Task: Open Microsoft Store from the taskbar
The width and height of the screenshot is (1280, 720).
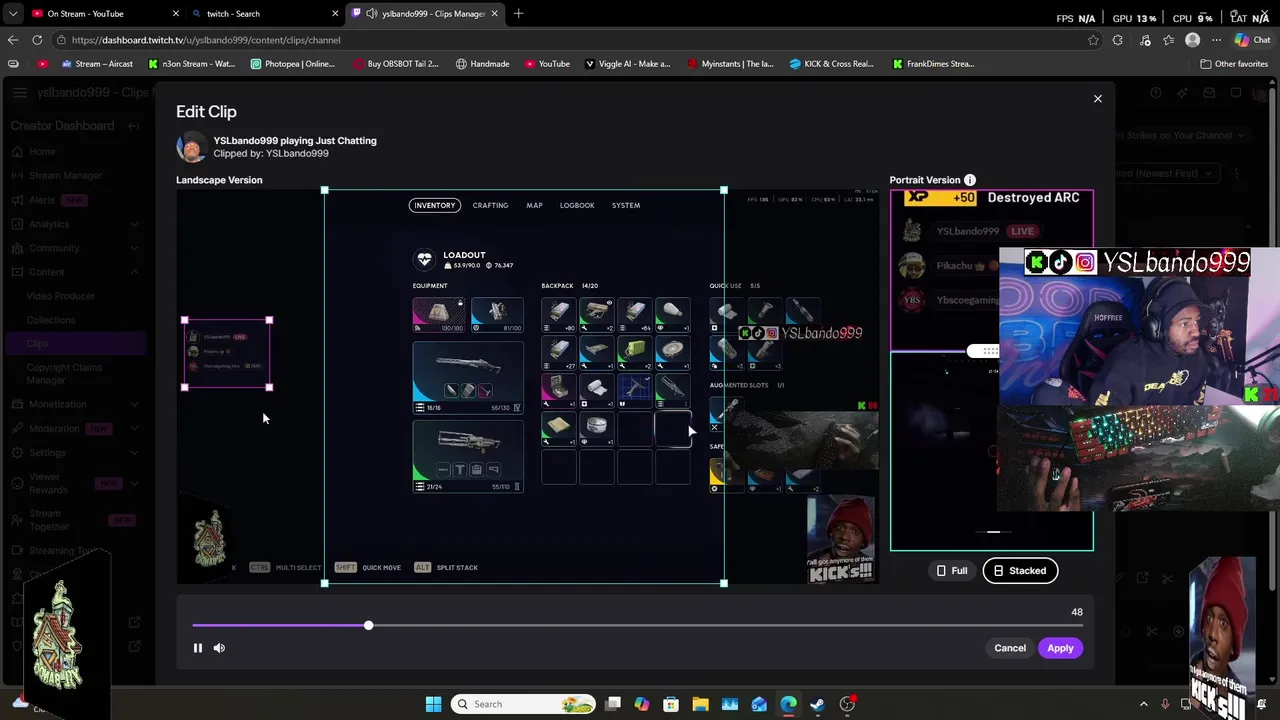Action: point(671,704)
